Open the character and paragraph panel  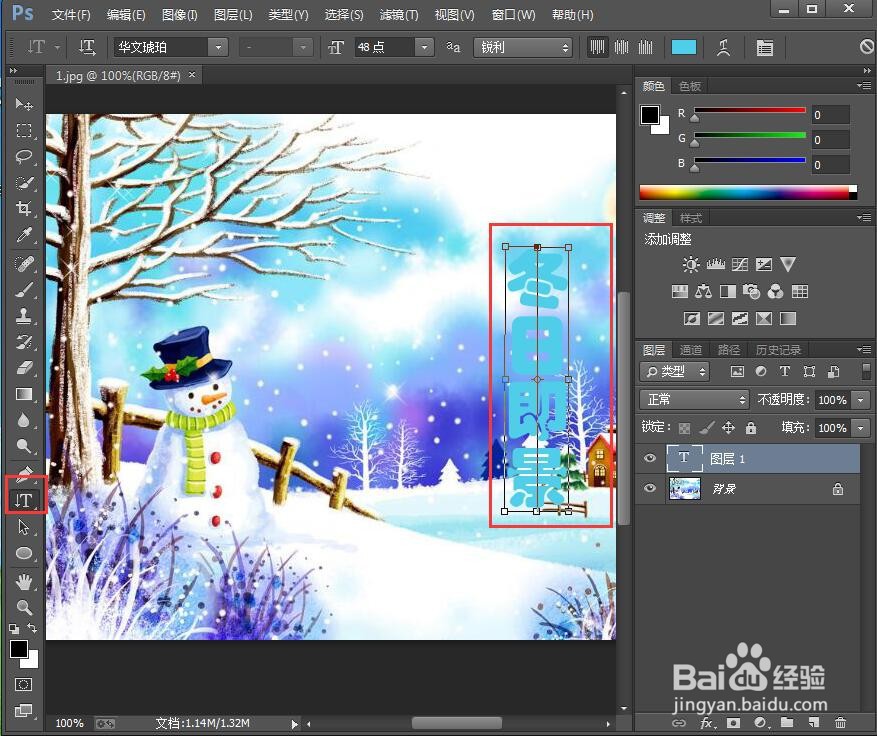765,48
